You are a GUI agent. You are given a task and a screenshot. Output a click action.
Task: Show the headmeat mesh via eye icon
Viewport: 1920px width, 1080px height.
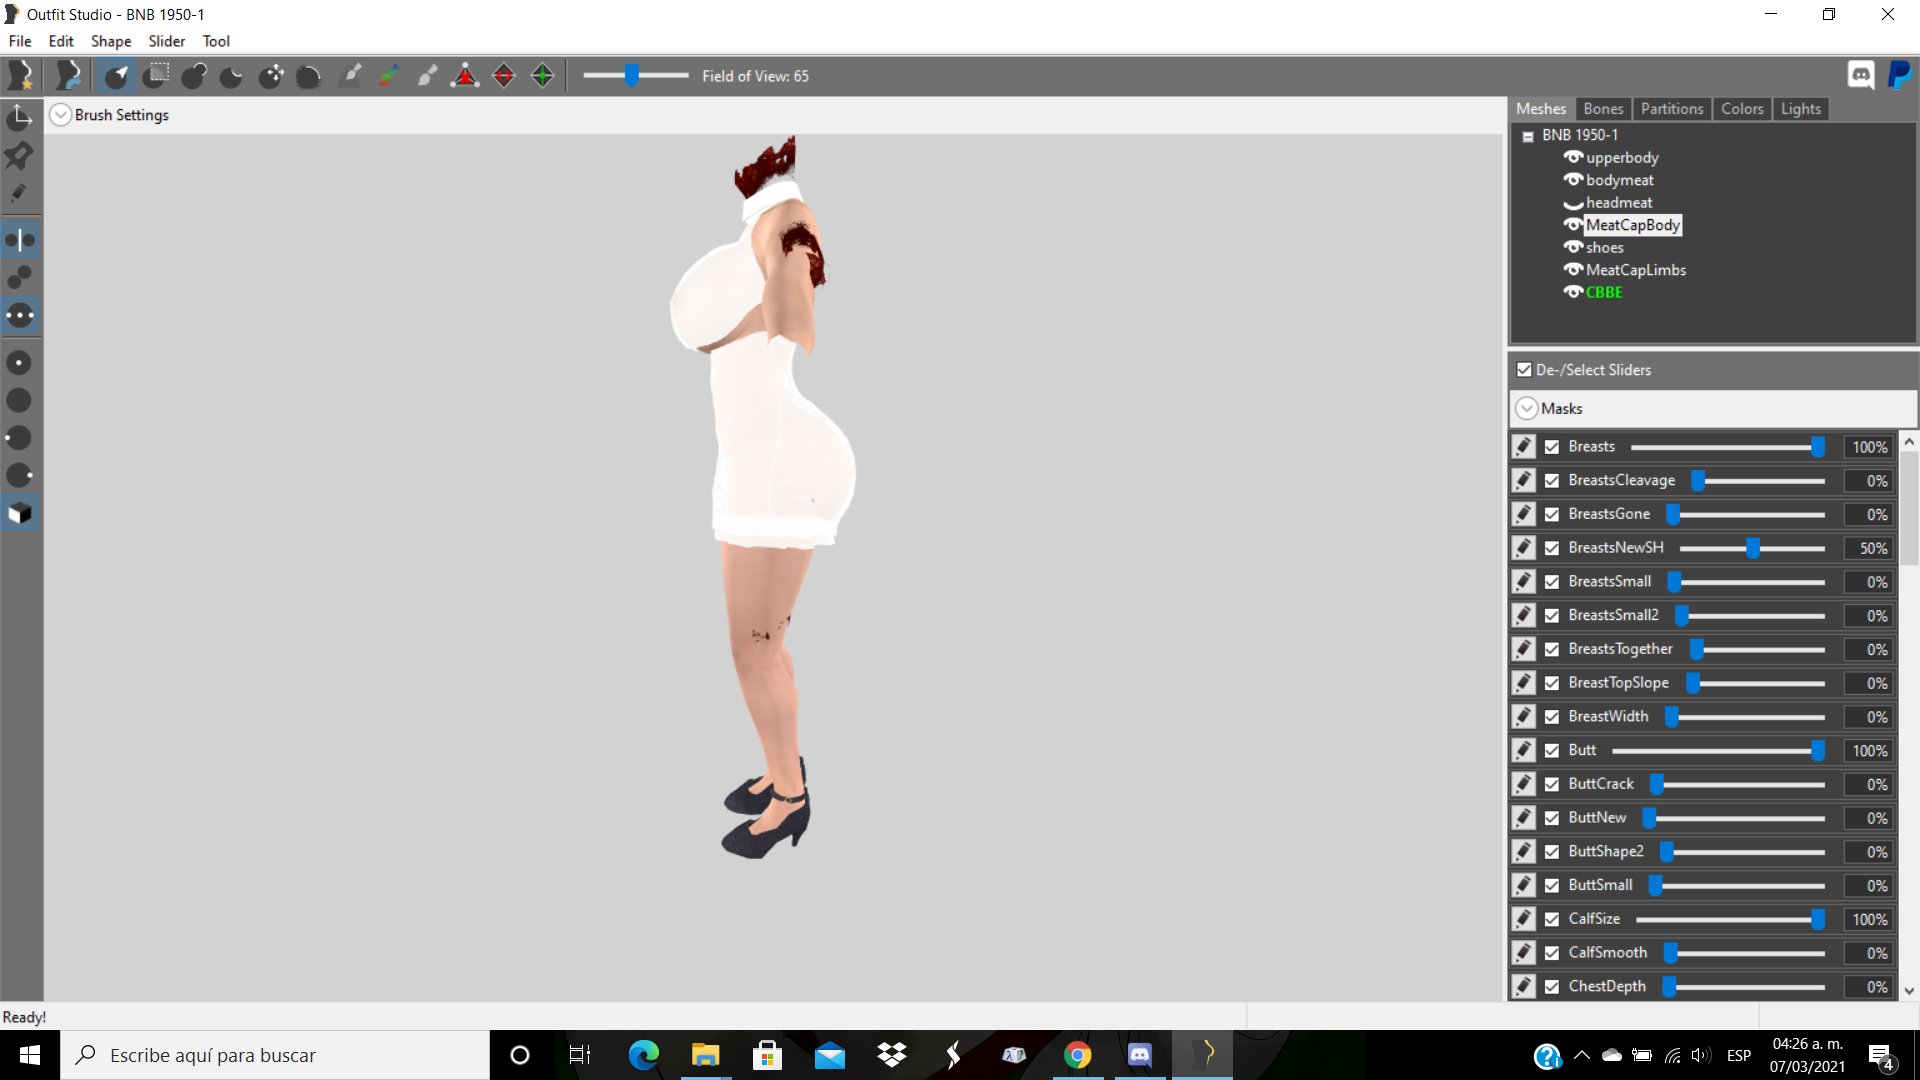coord(1573,203)
